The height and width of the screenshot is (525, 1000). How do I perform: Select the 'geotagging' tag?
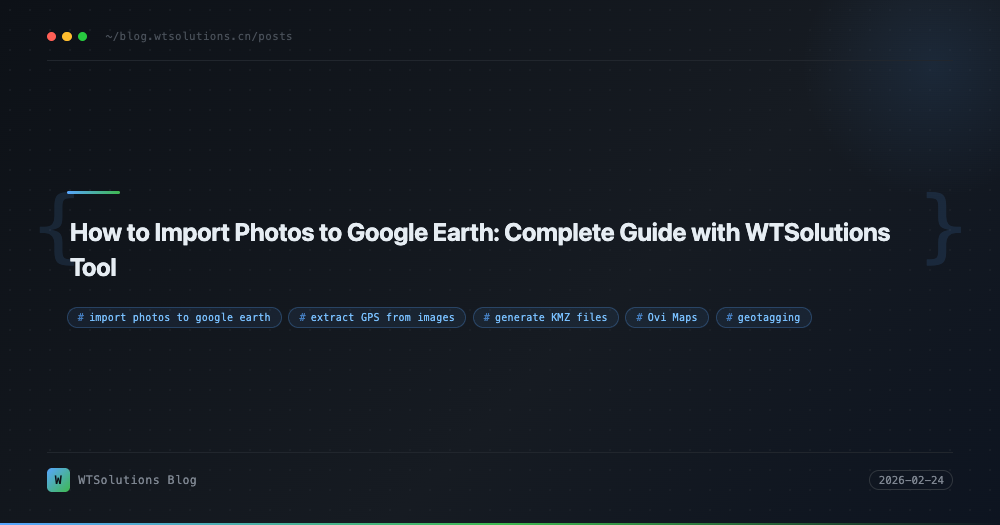click(763, 317)
